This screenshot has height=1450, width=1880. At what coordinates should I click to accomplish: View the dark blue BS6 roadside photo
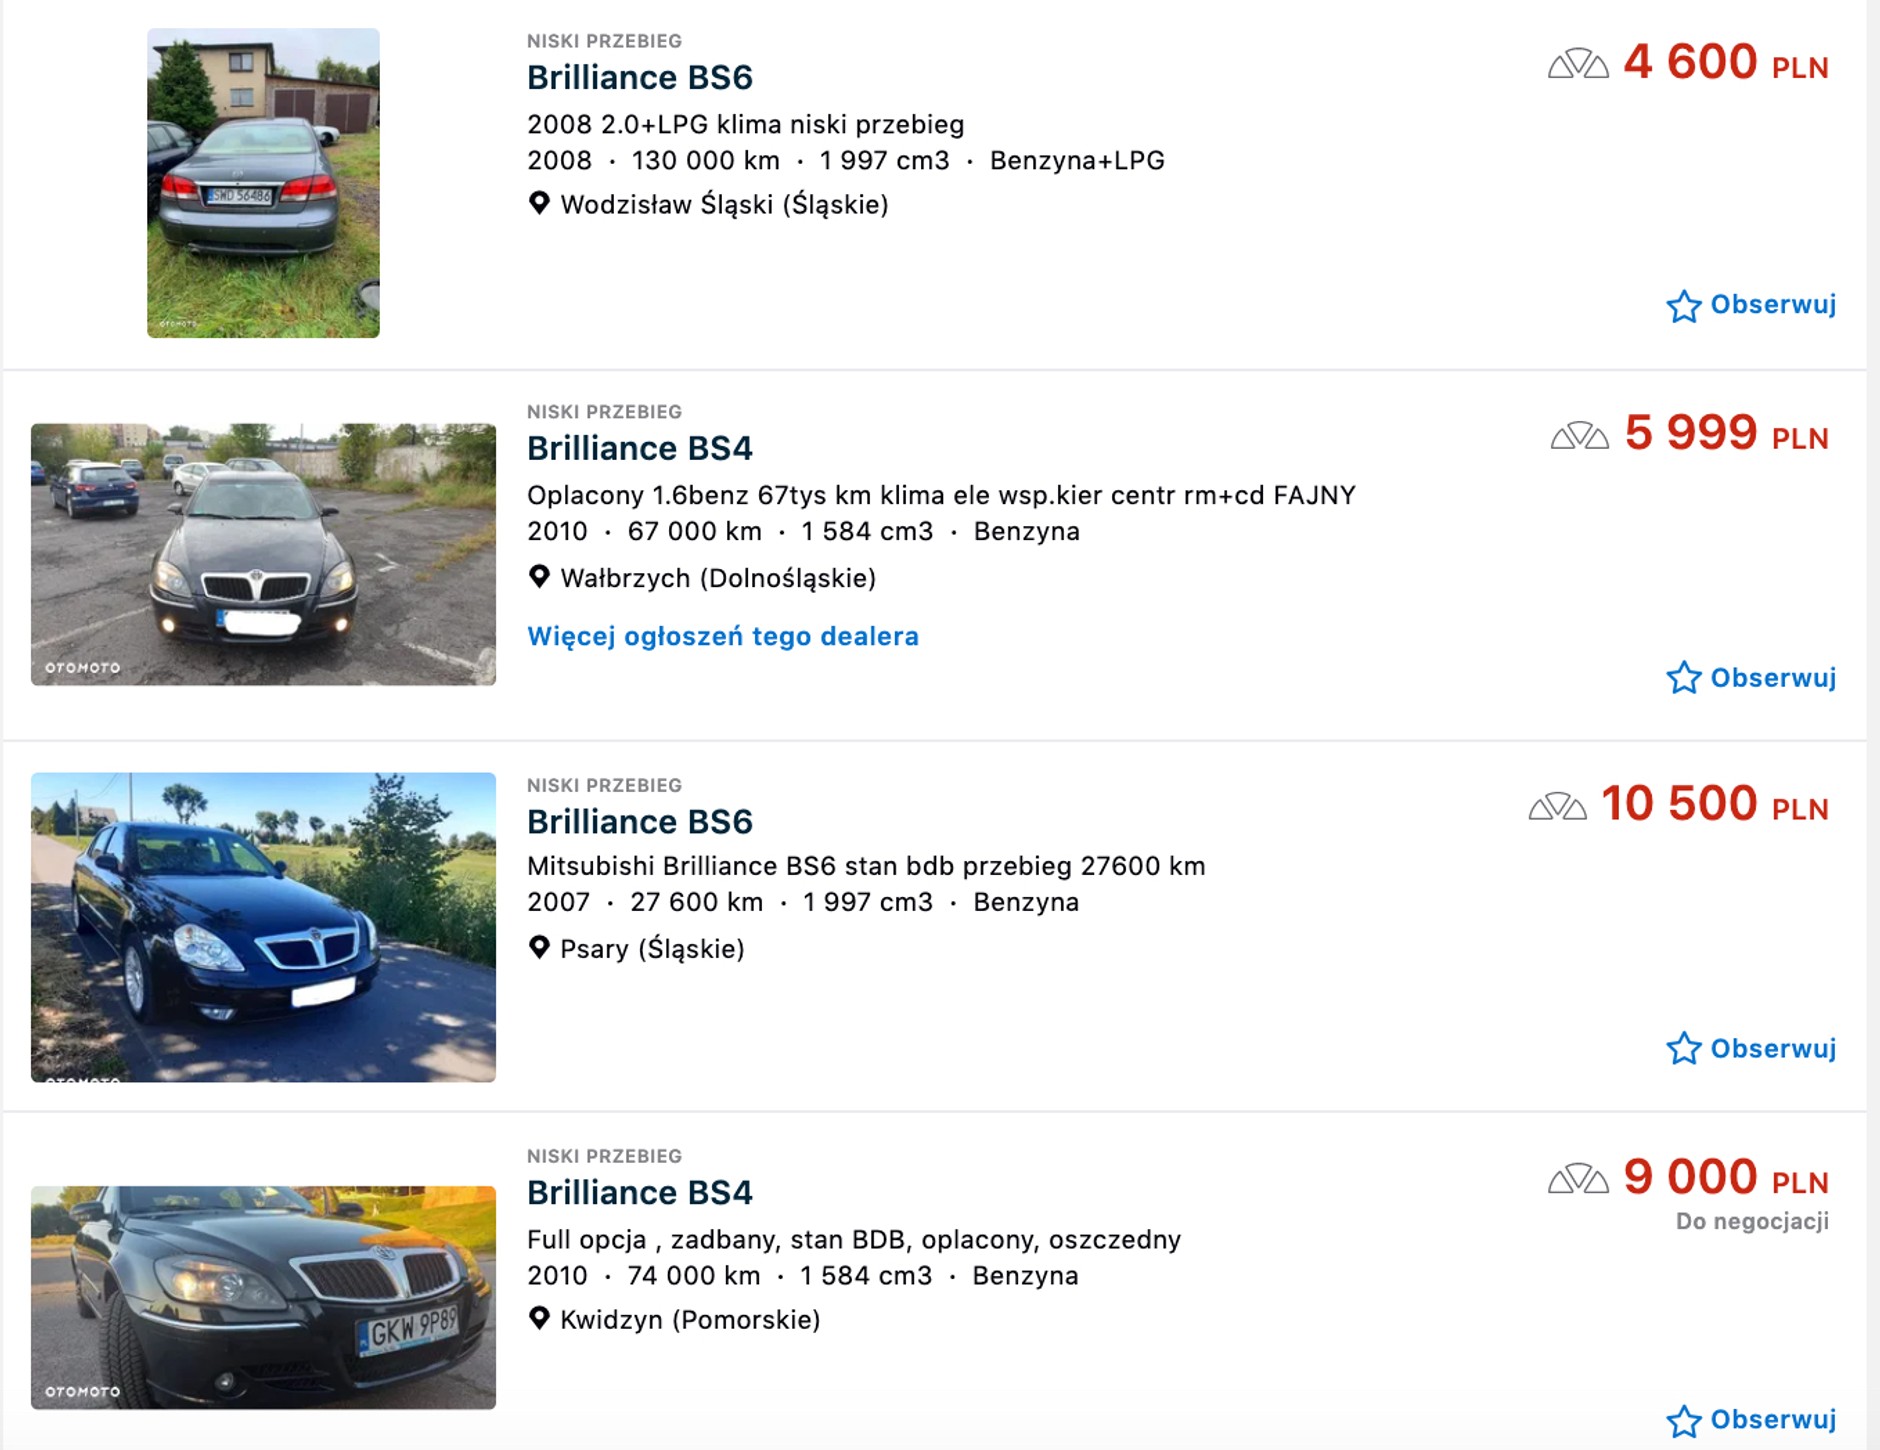point(263,926)
